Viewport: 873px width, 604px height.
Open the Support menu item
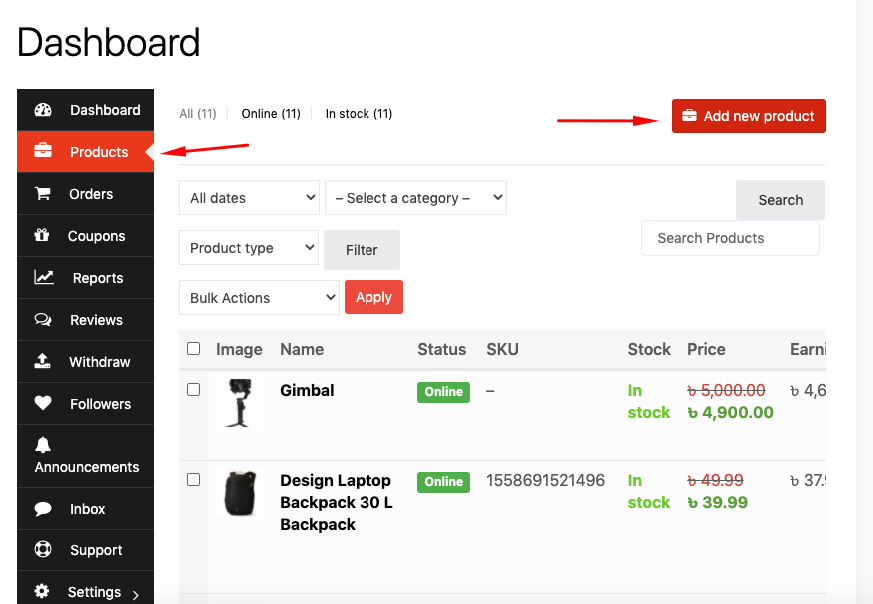click(x=86, y=550)
